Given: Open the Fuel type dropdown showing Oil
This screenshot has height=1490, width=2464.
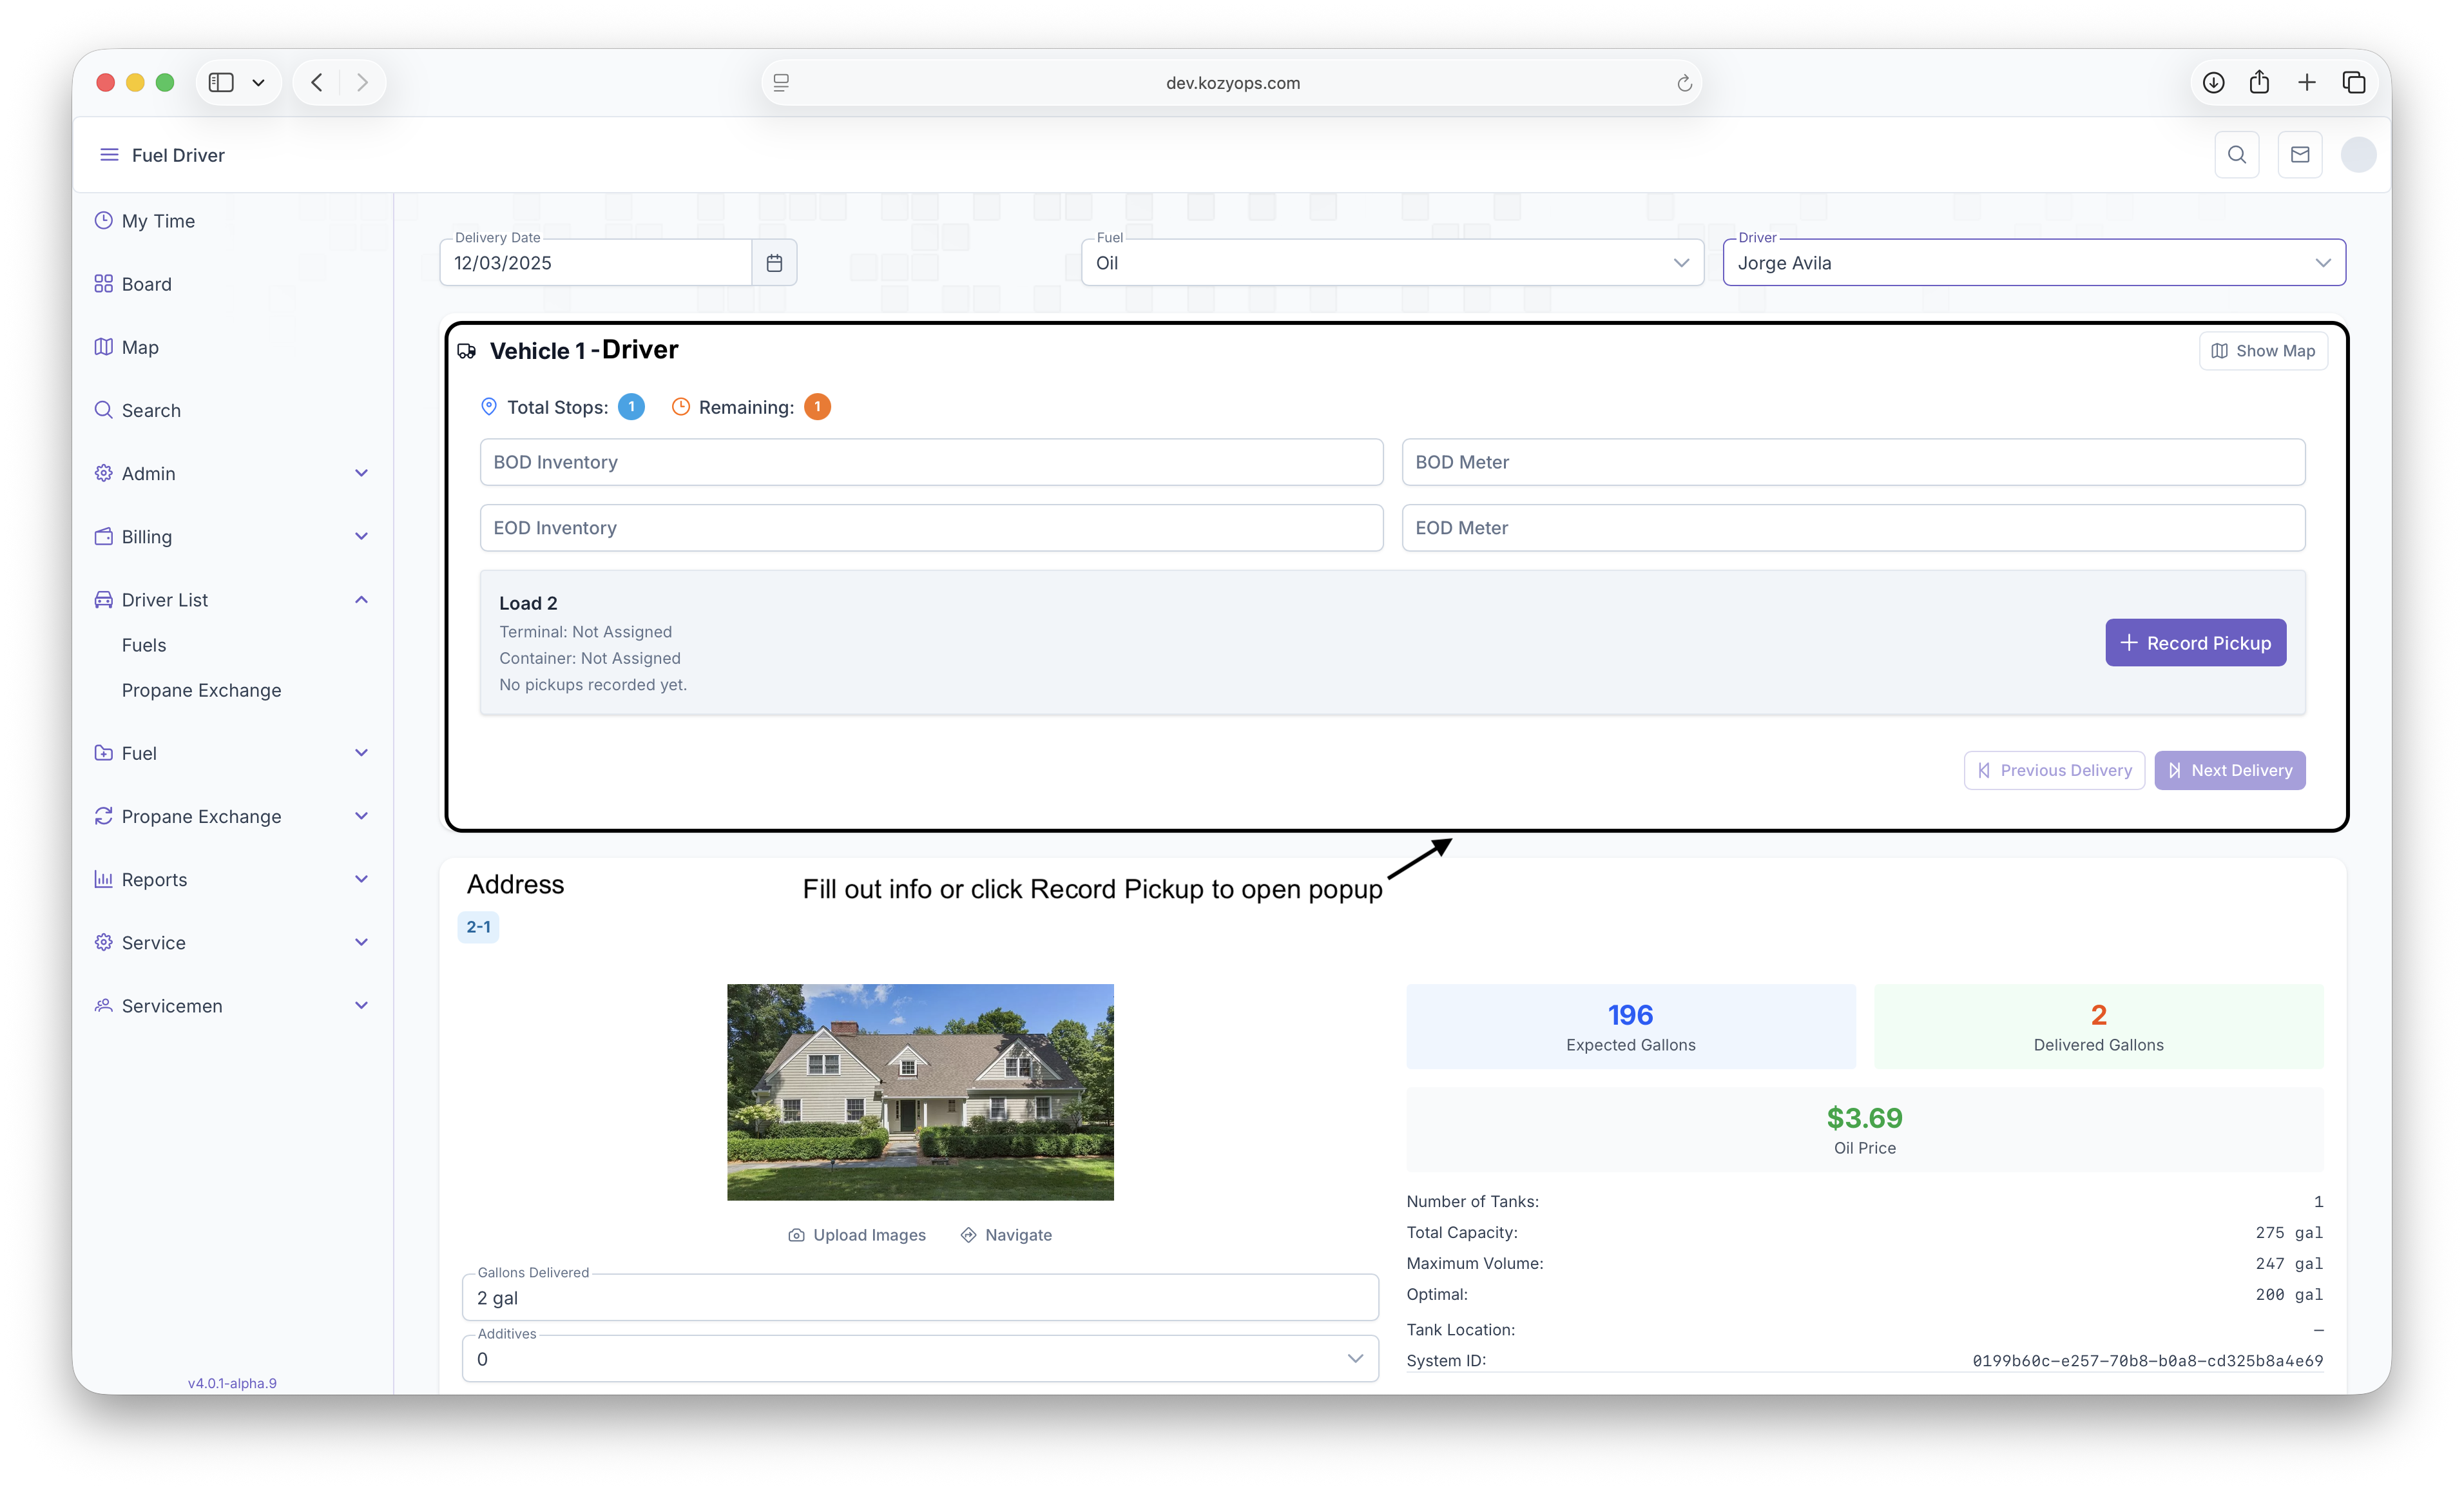Looking at the screenshot, I should [x=1392, y=263].
